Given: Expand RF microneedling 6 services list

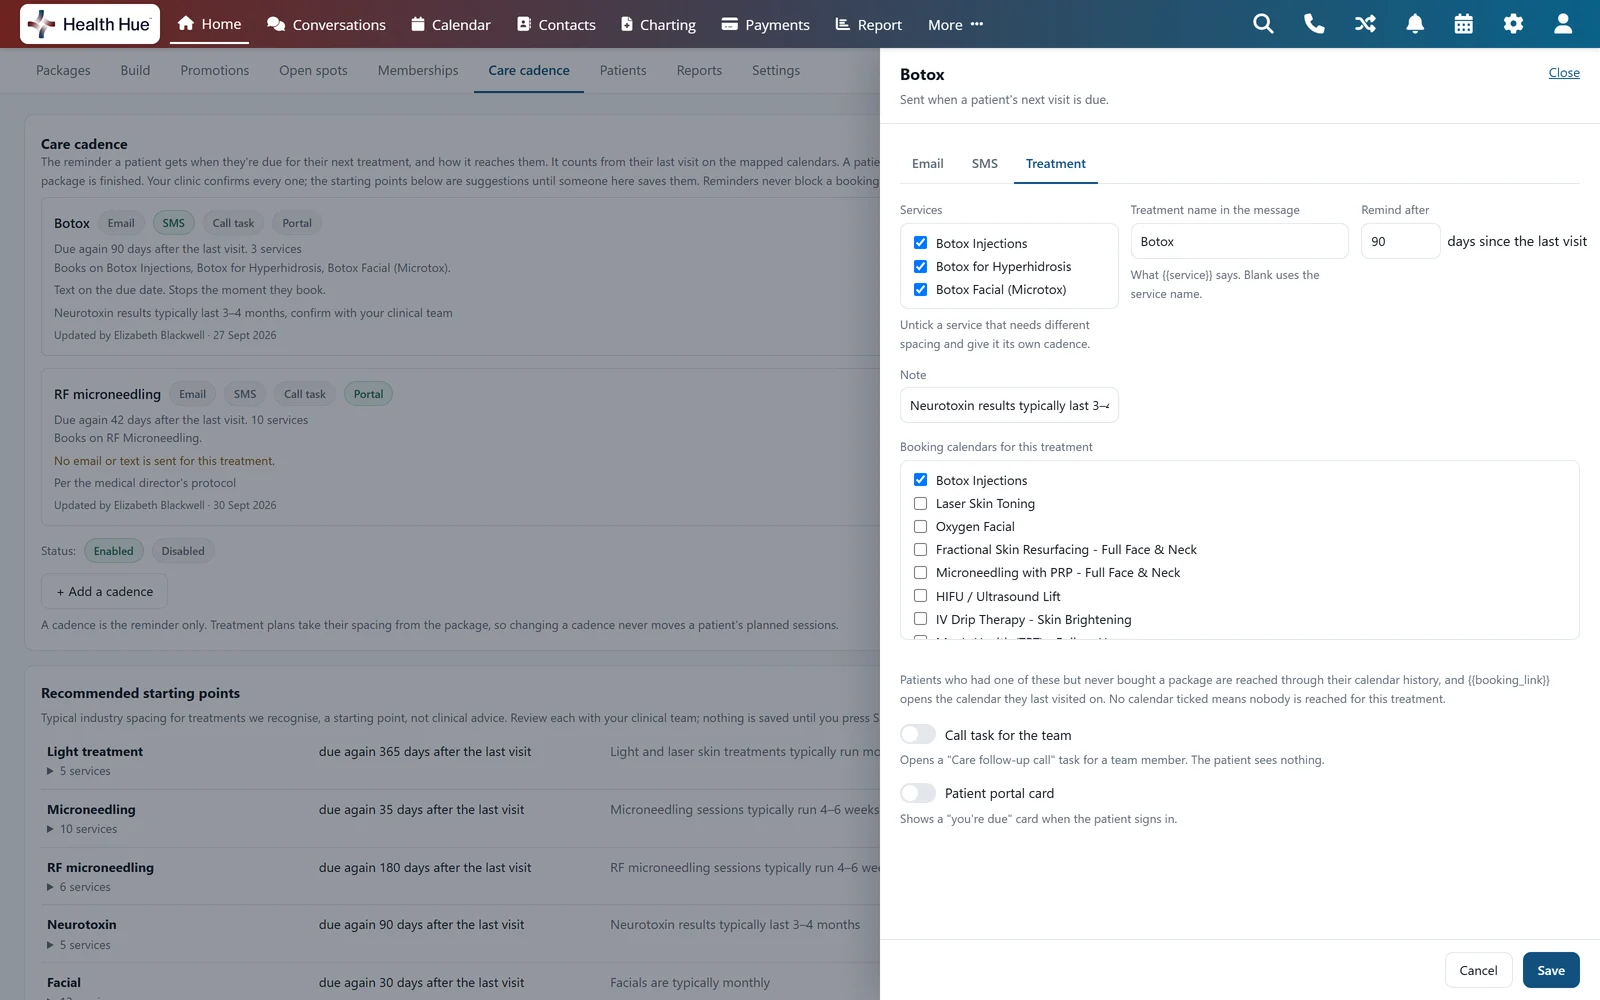Looking at the screenshot, I should [79, 887].
